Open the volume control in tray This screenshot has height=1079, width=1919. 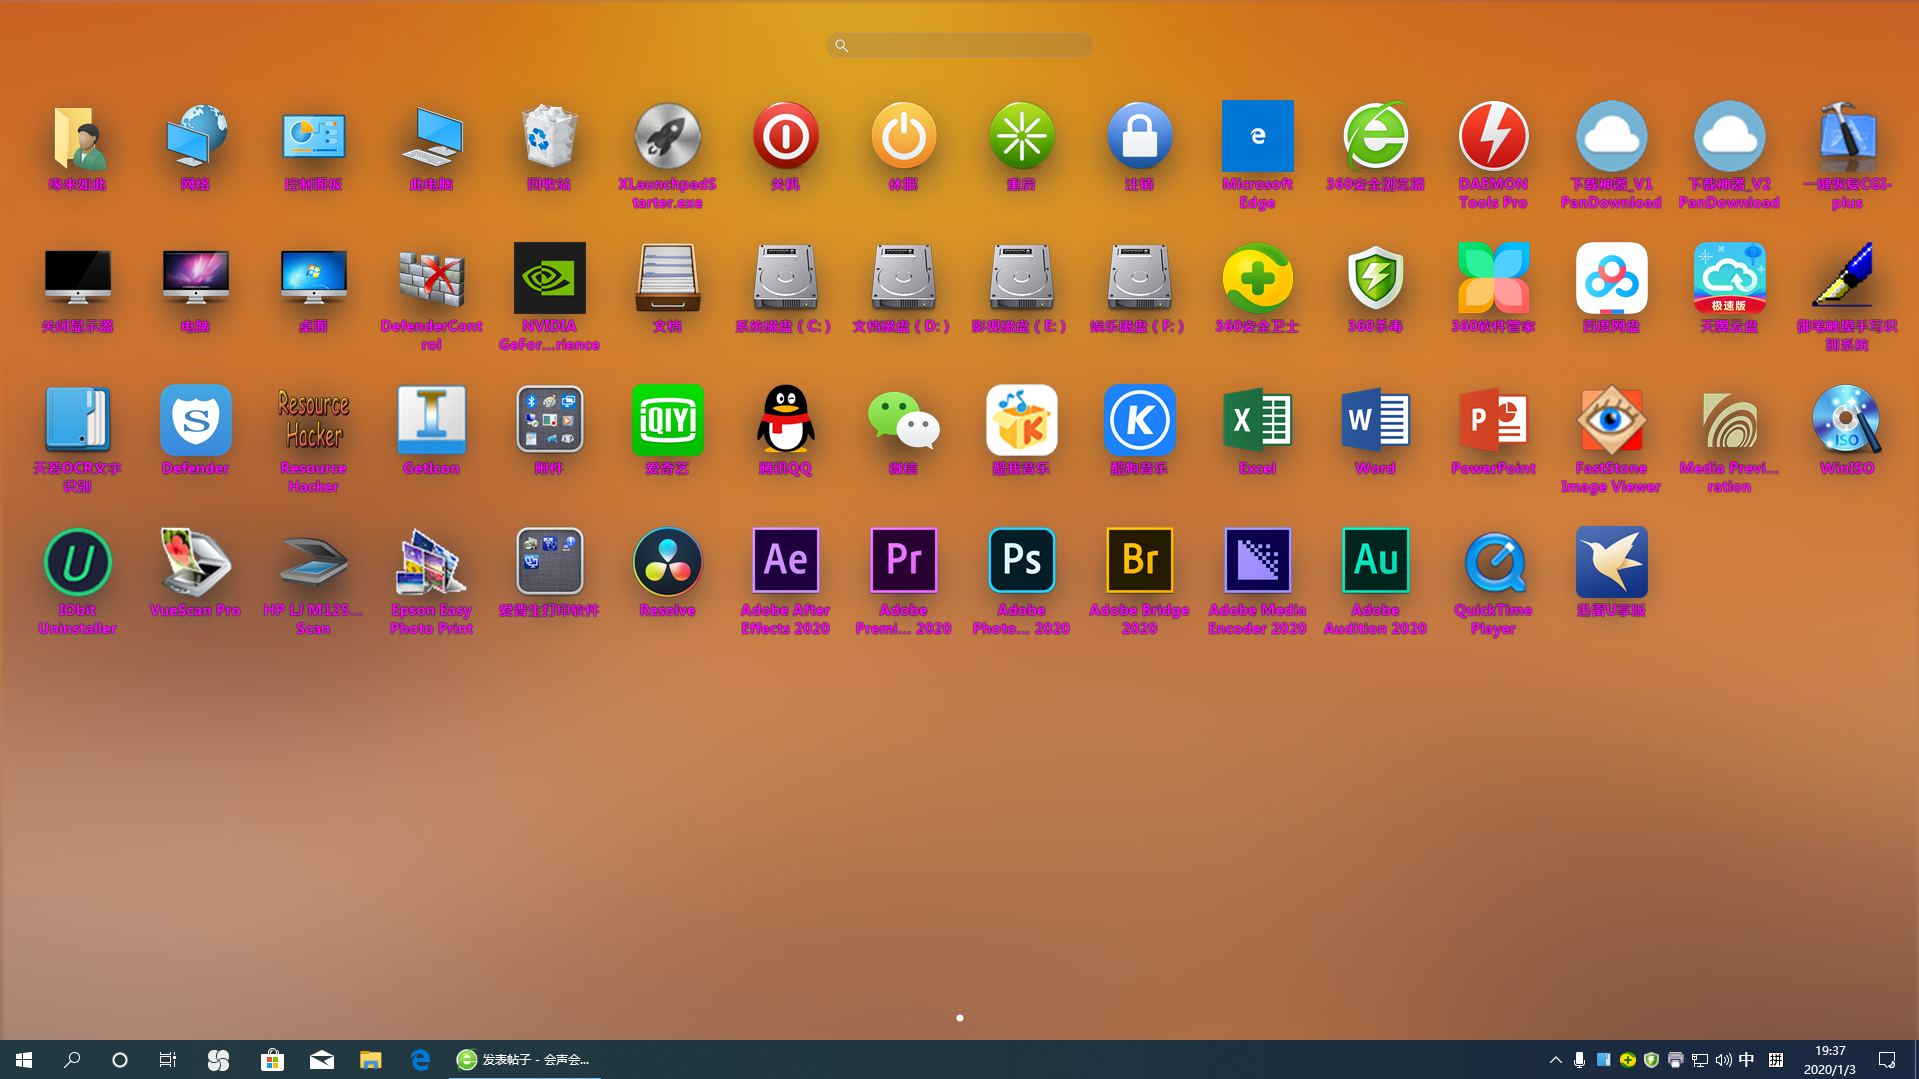tap(1723, 1060)
